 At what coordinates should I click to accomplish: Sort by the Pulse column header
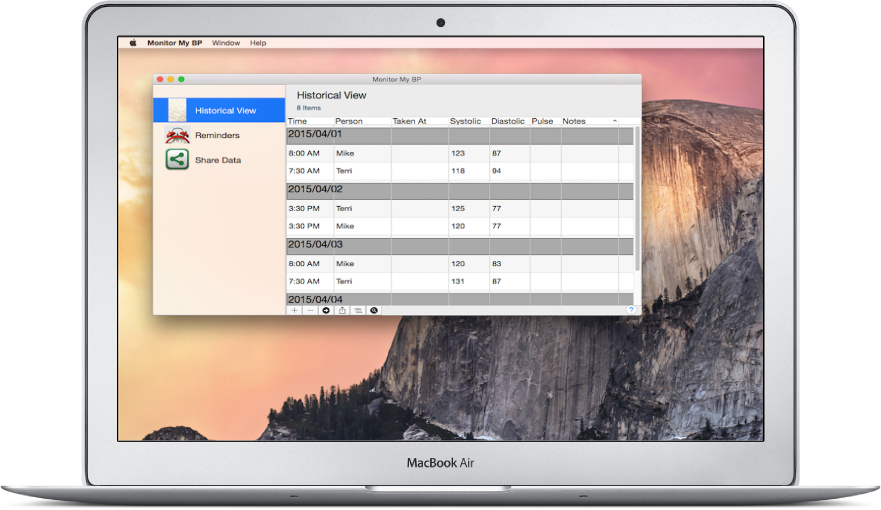(545, 121)
